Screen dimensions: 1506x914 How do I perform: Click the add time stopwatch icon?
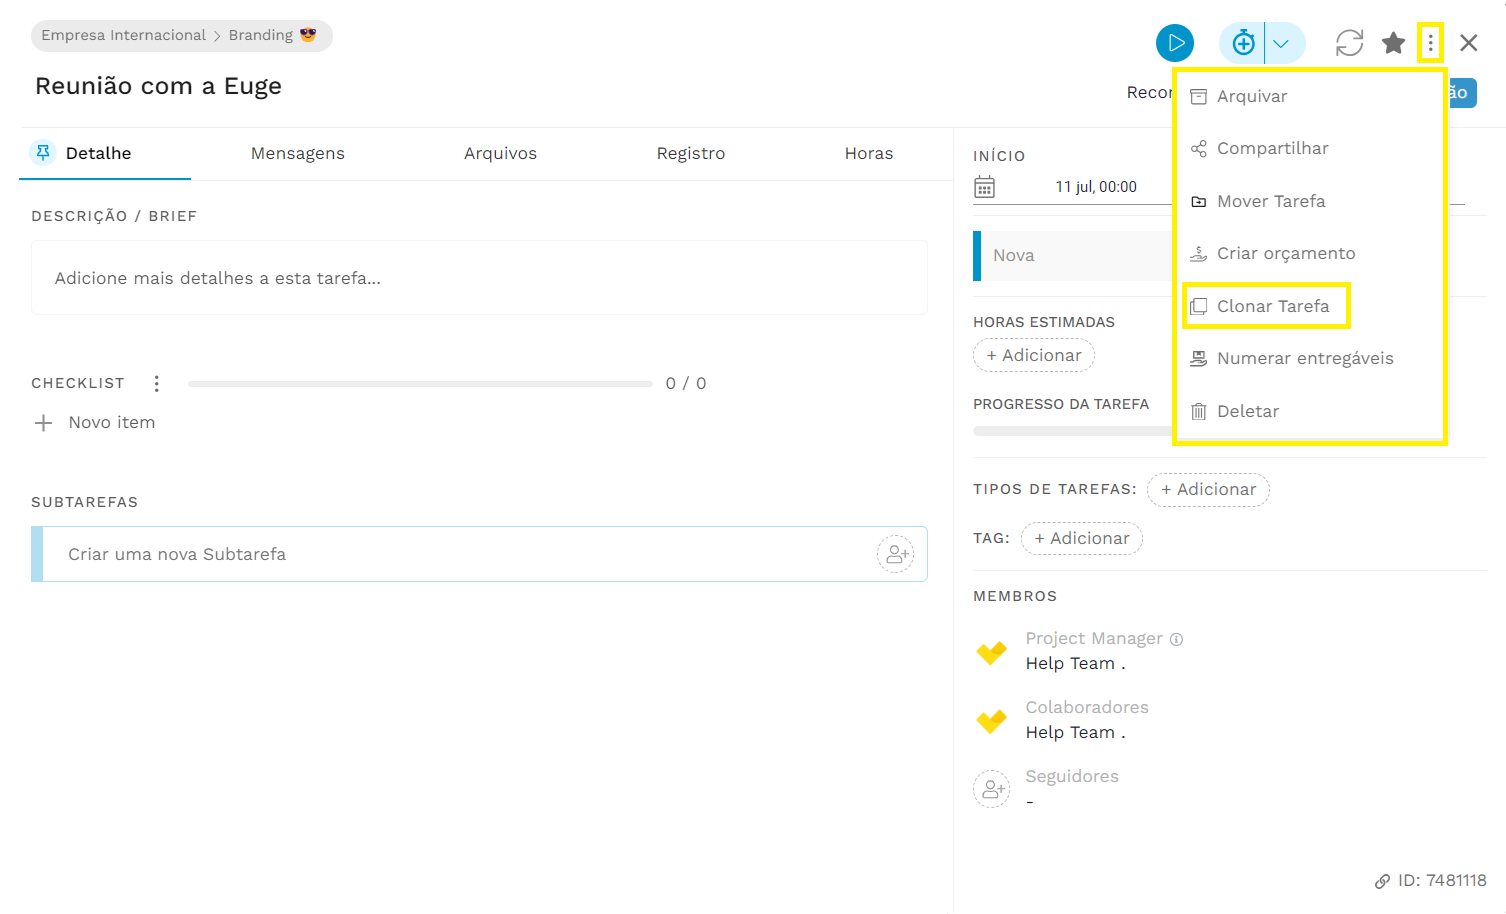click(1243, 43)
